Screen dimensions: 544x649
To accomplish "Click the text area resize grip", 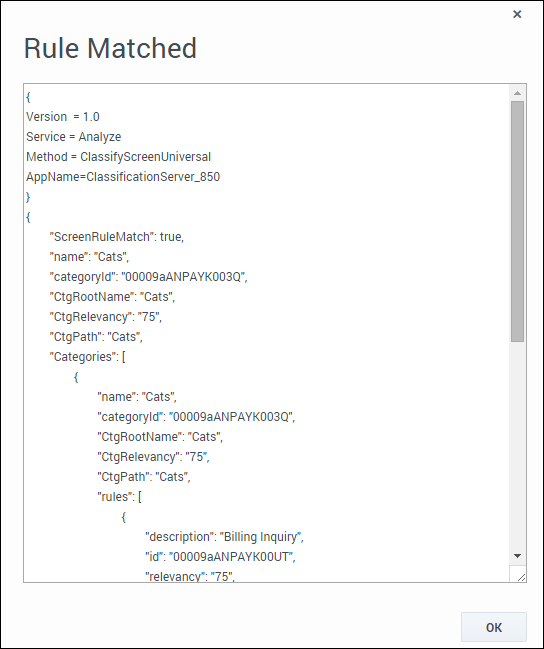I will click(522, 577).
